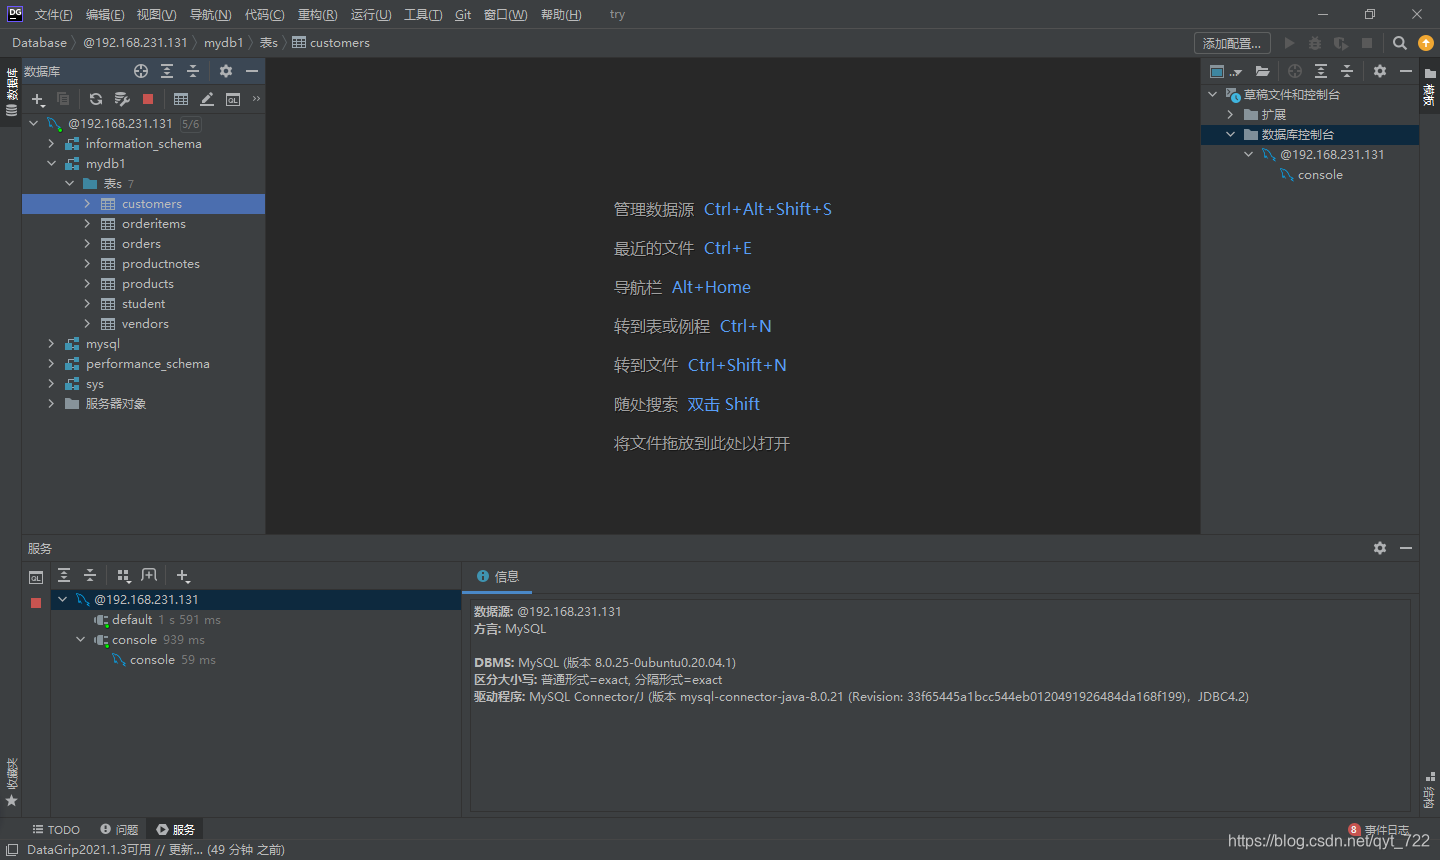The width and height of the screenshot is (1440, 860).
Task: Click the red stop icon in database toolbar
Action: pyautogui.click(x=148, y=99)
